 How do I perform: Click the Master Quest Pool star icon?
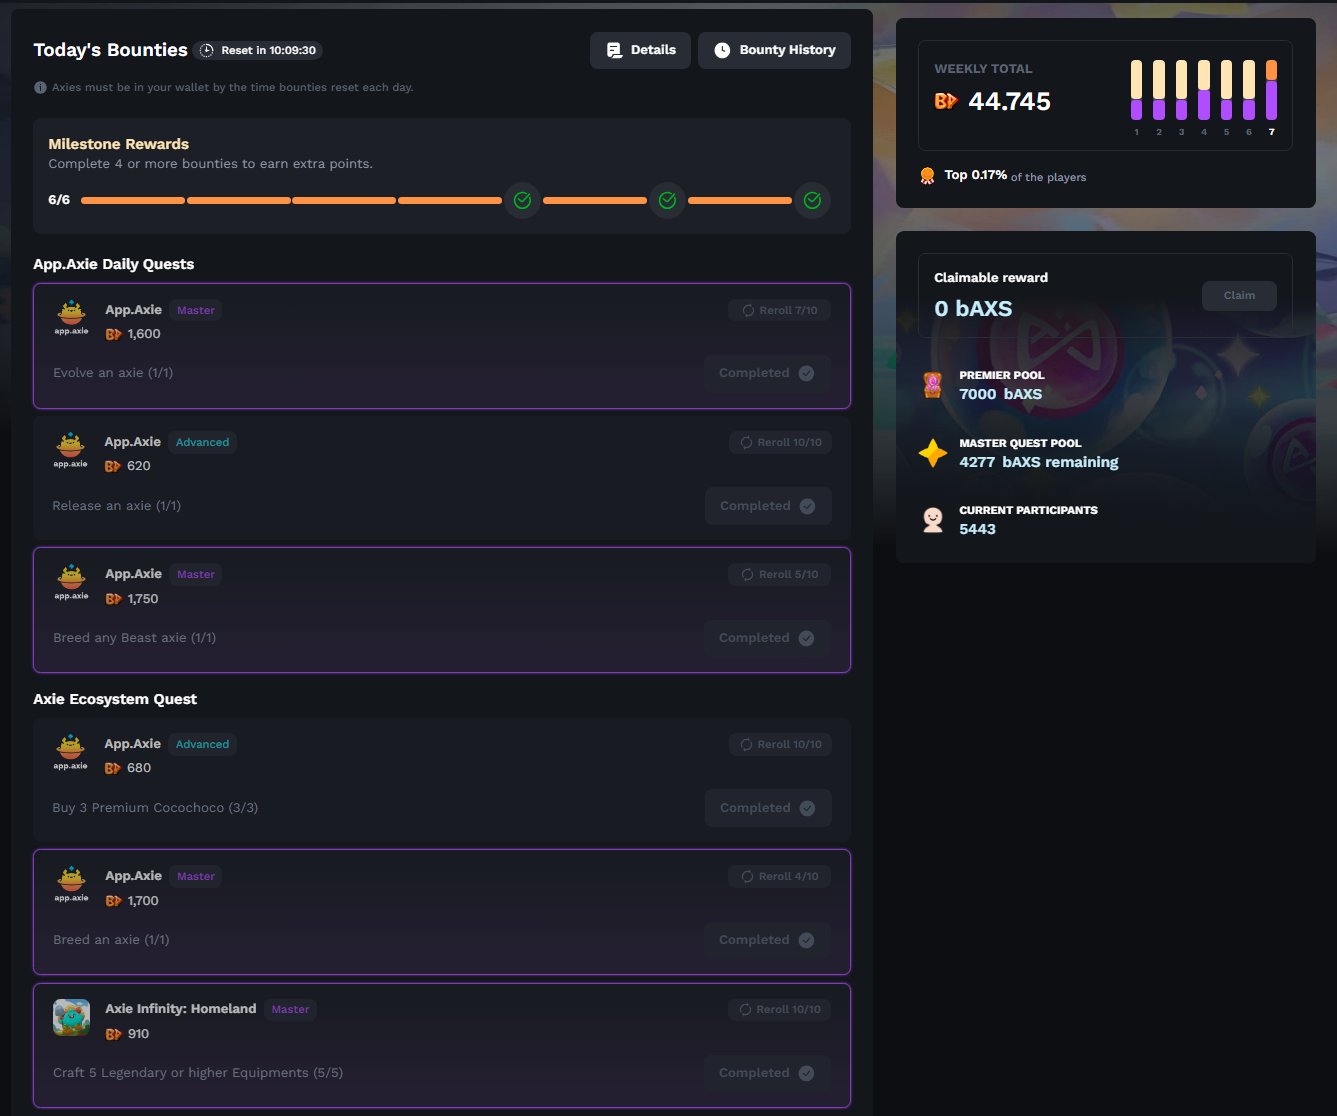[933, 453]
